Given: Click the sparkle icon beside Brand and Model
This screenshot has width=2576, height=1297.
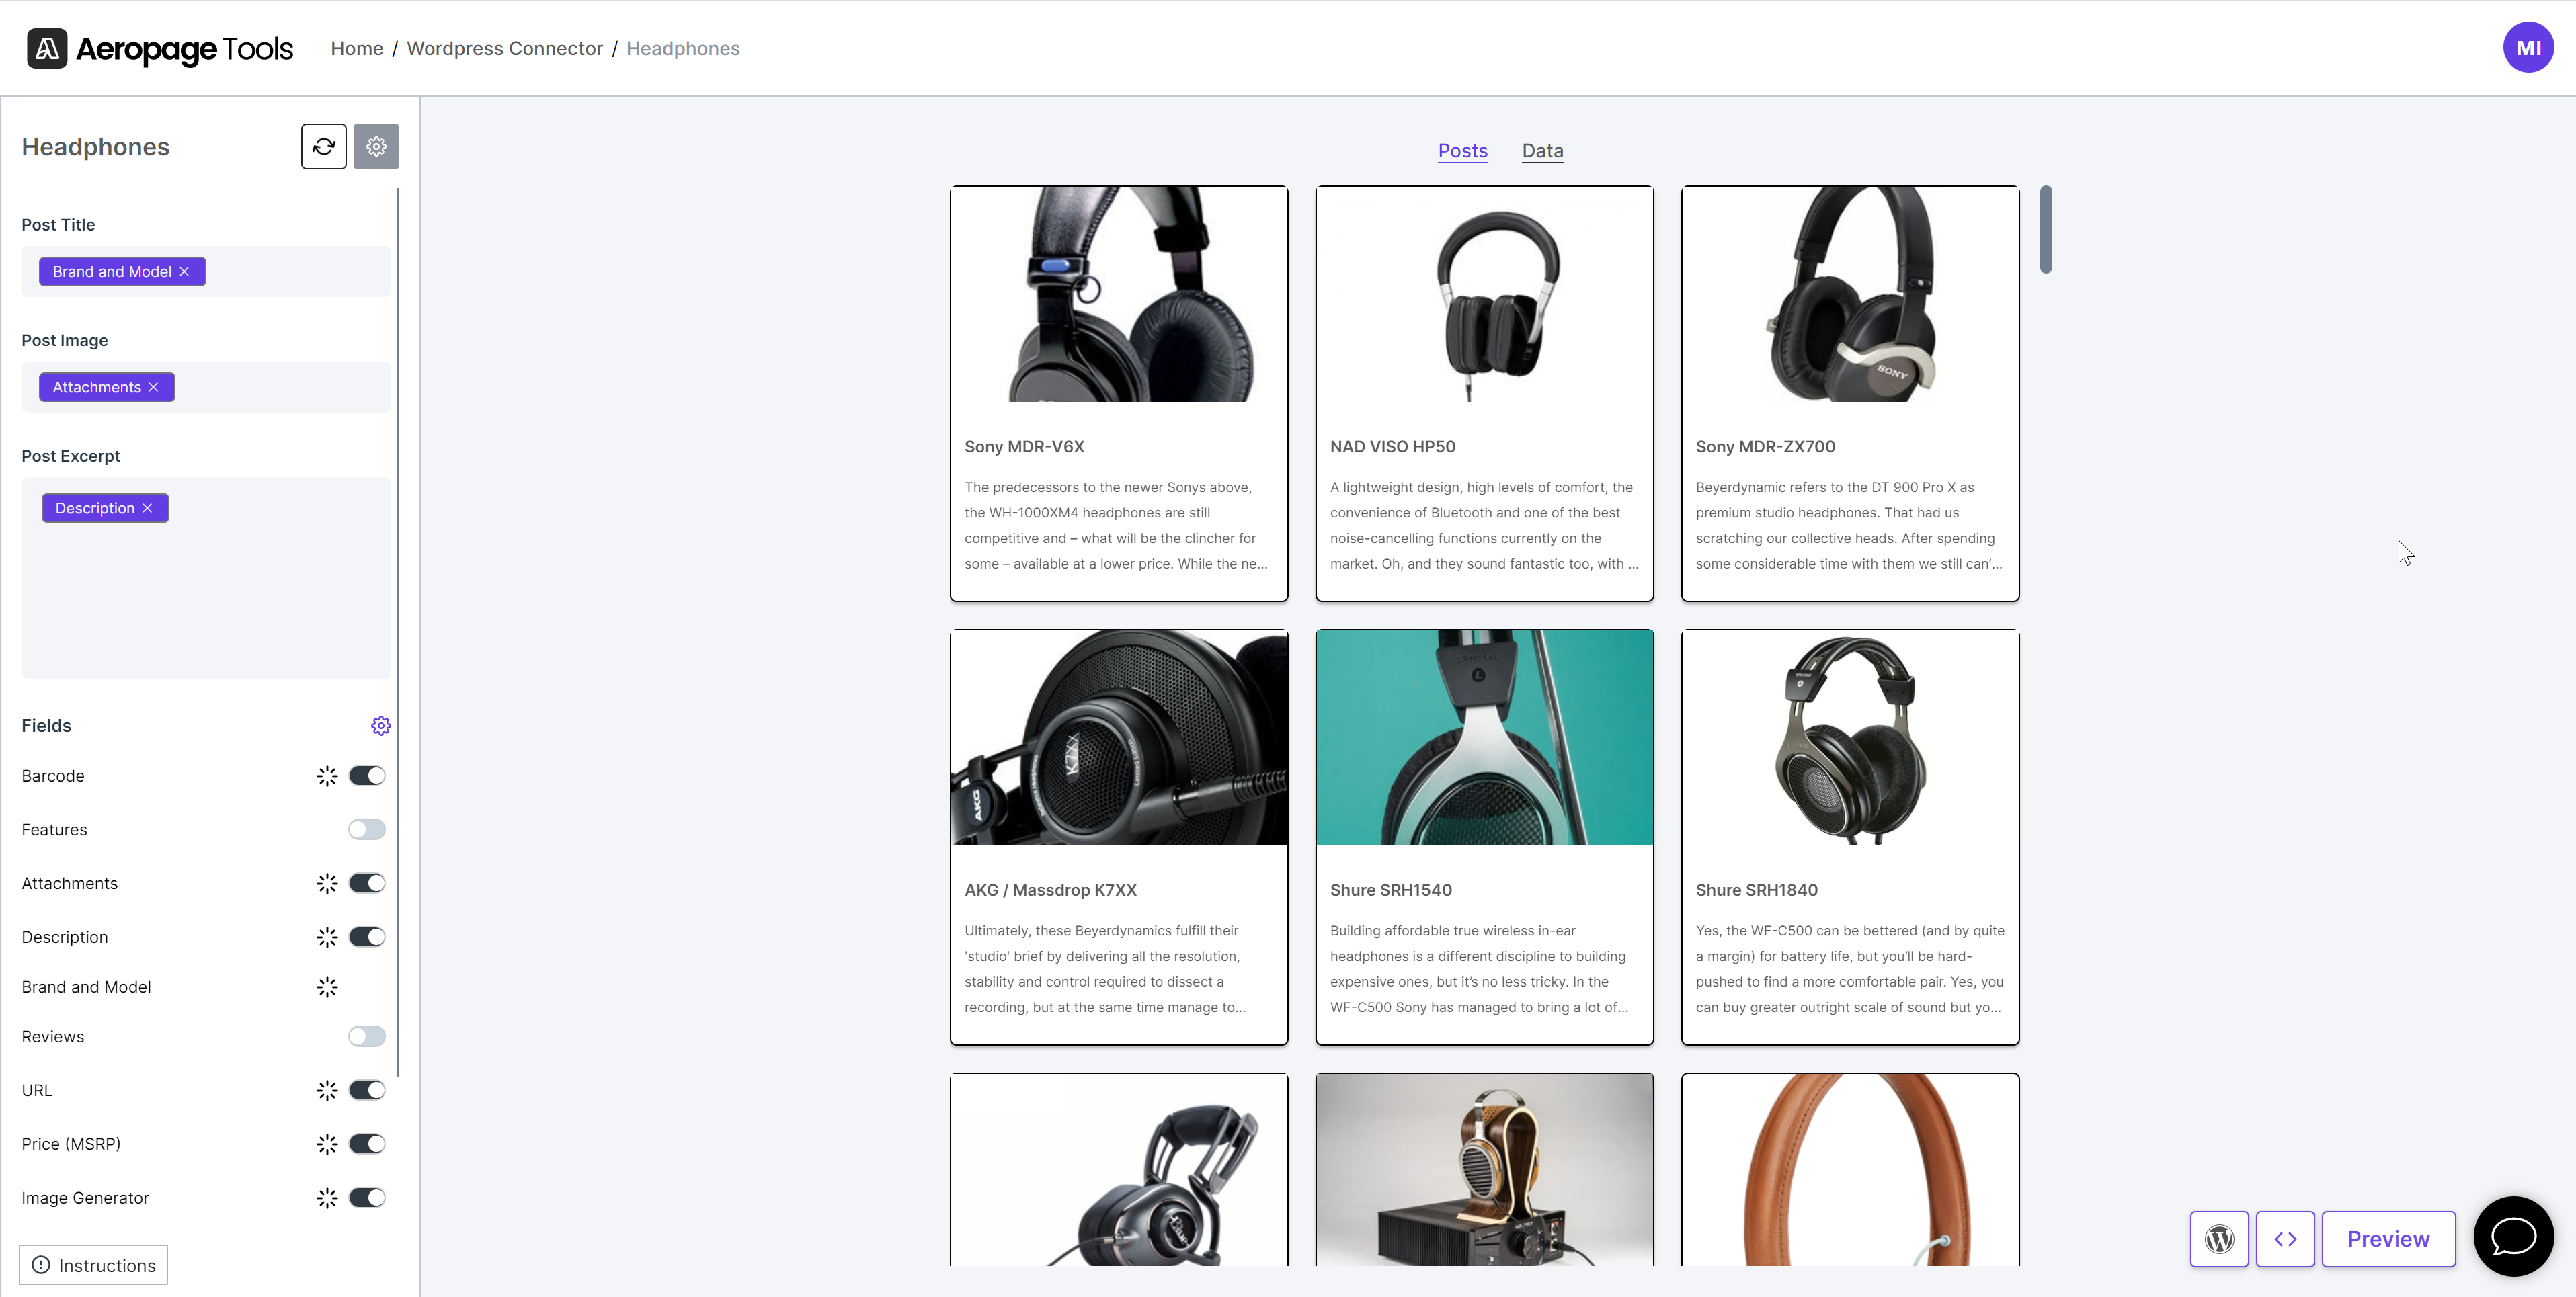Looking at the screenshot, I should click(327, 987).
